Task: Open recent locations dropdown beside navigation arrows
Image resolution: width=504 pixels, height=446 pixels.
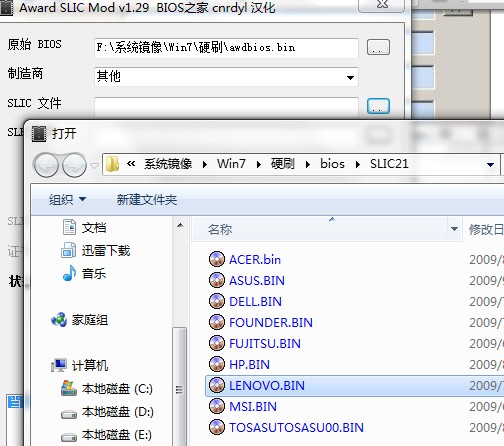Action: coord(95,165)
